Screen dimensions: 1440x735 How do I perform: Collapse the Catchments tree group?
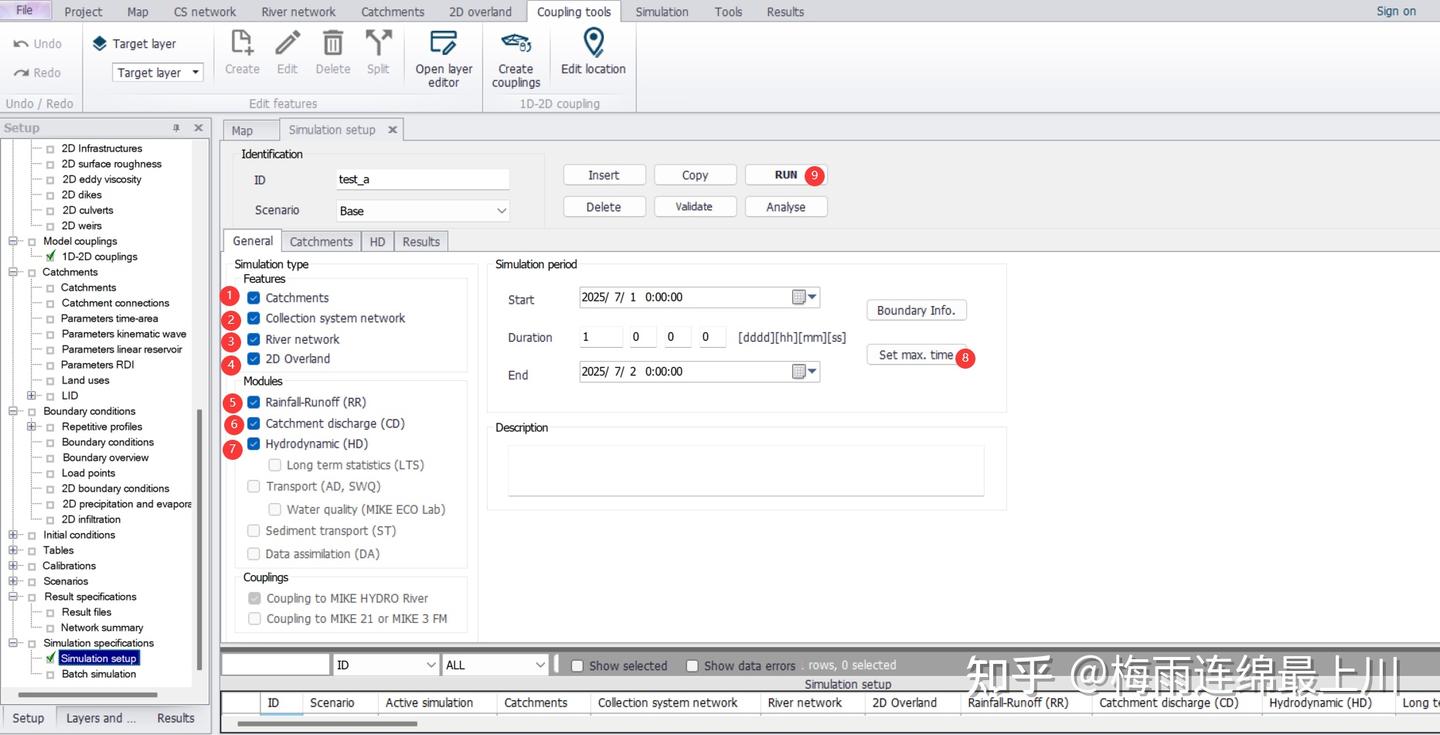[14, 272]
